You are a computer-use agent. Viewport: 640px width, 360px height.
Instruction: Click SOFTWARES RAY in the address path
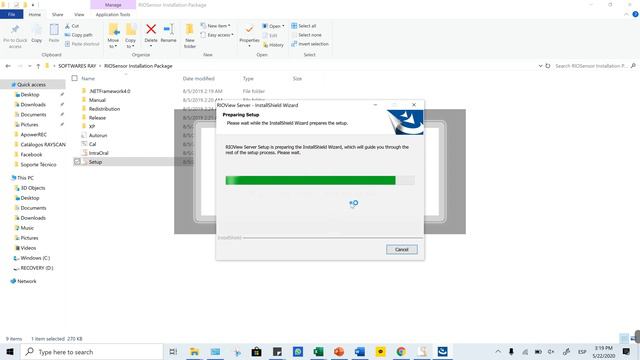pyautogui.click(x=77, y=66)
